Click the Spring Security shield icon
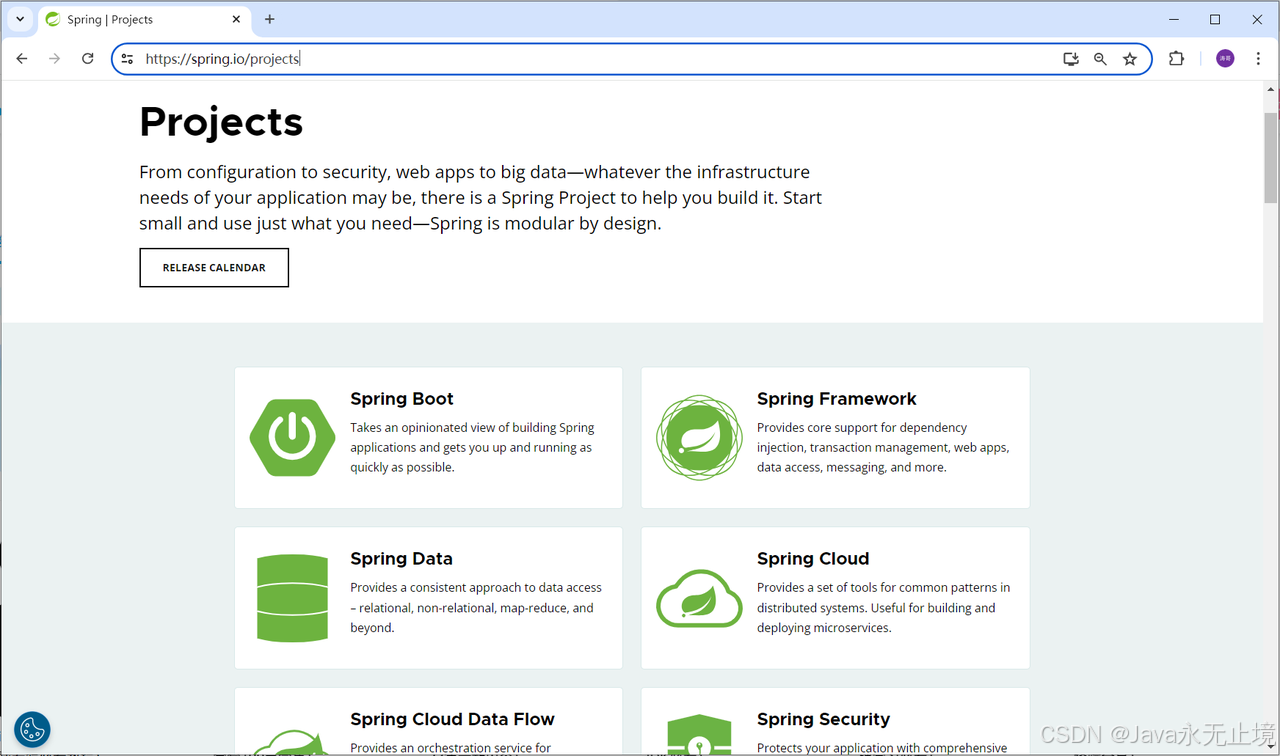 click(x=699, y=734)
